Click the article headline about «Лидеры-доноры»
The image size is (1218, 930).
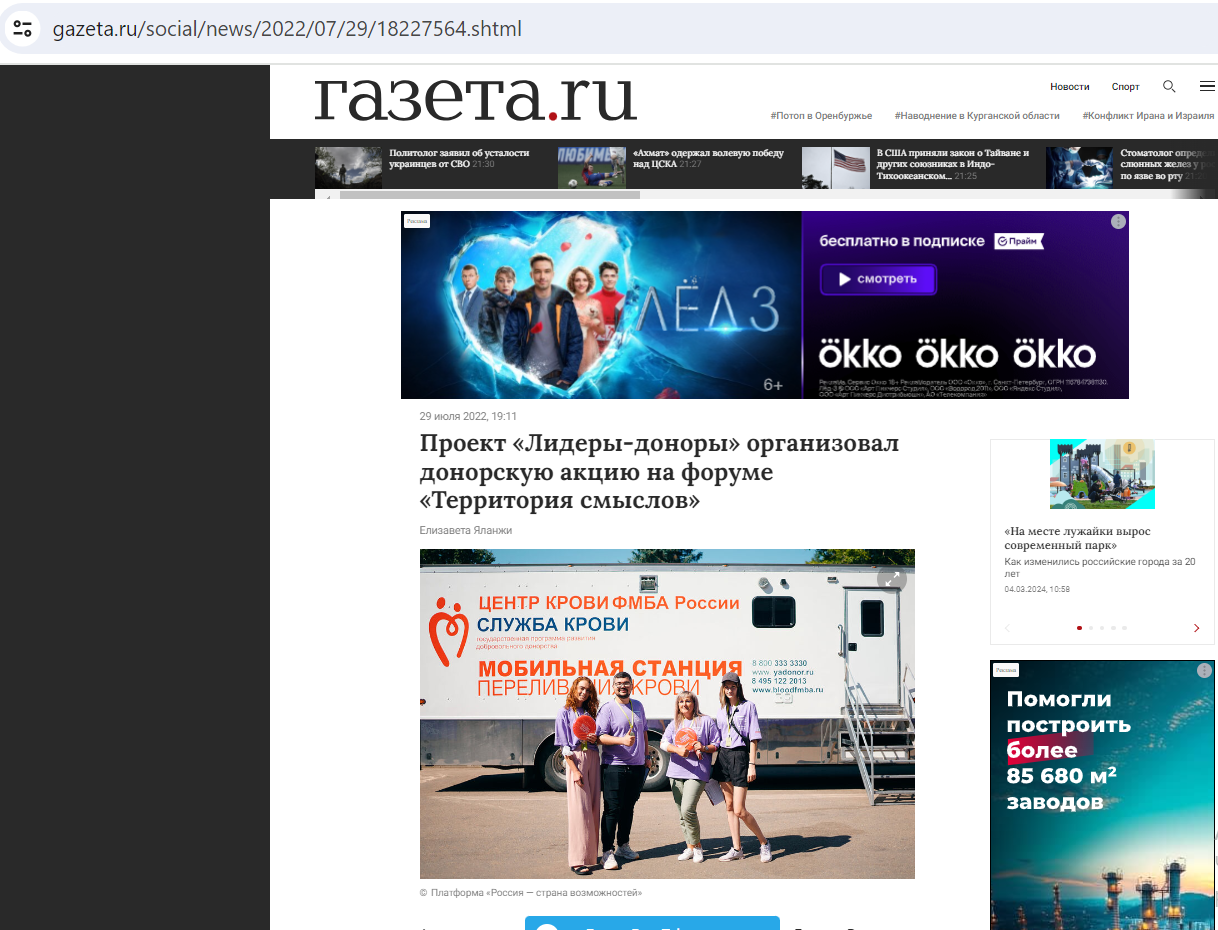coord(659,471)
